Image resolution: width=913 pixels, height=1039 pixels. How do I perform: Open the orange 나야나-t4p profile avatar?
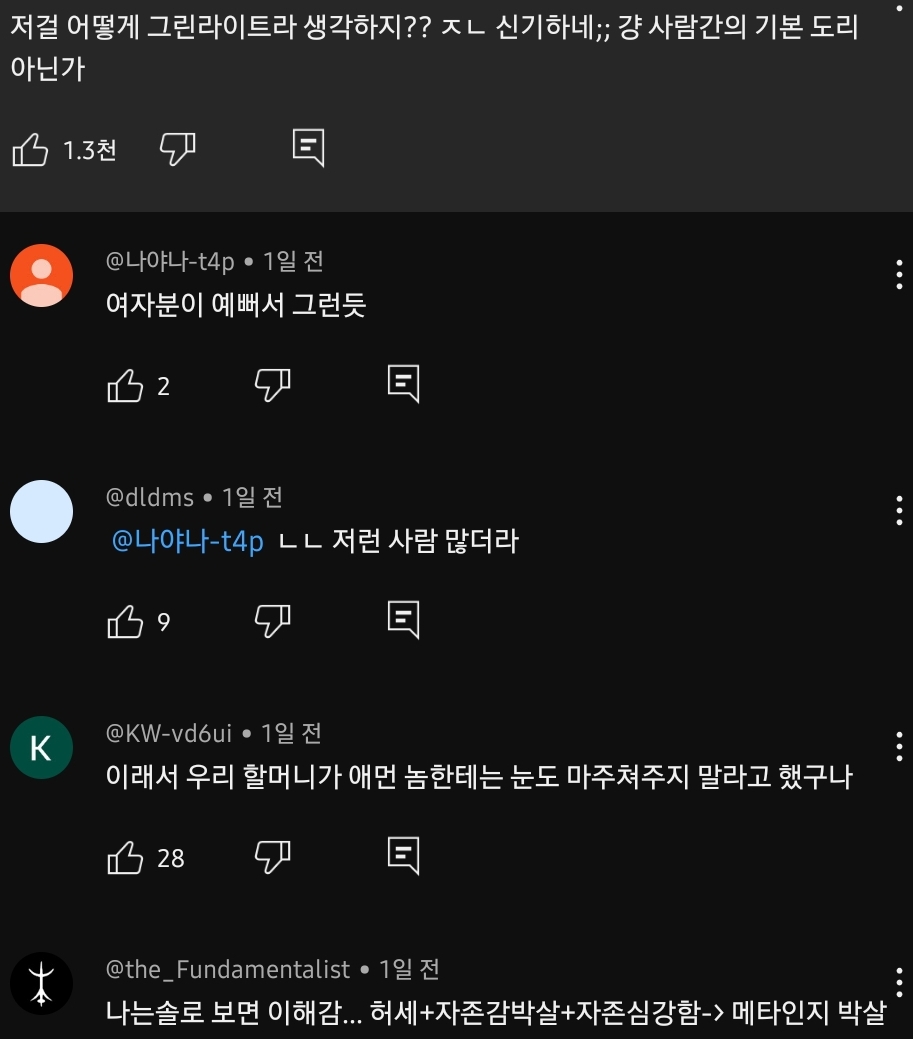click(x=41, y=275)
